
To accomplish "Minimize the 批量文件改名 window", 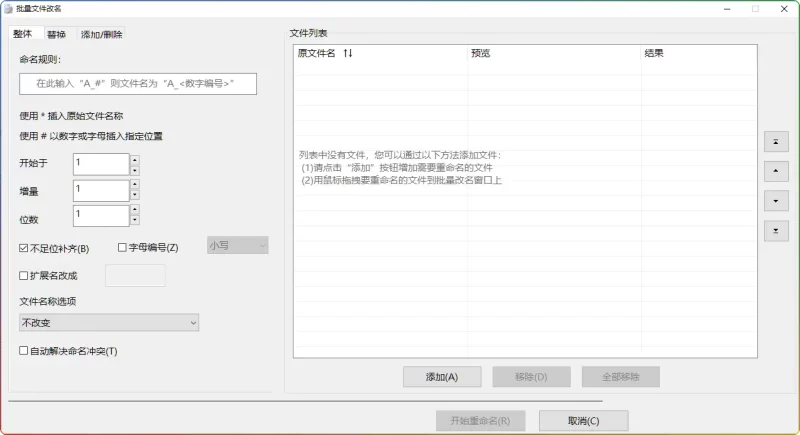I will pos(727,9).
